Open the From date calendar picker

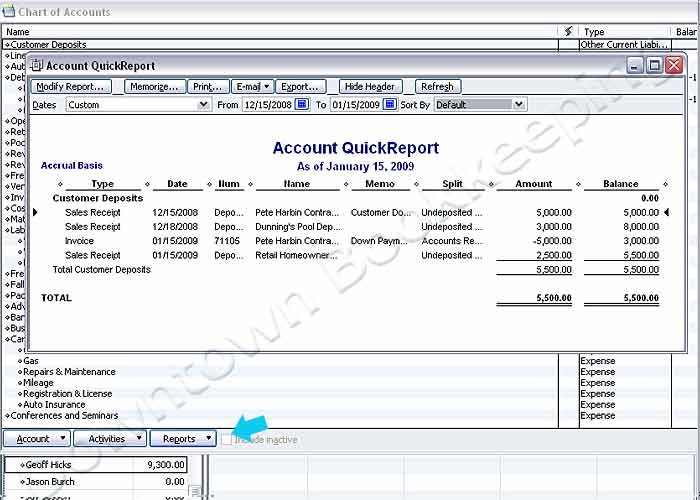click(302, 104)
